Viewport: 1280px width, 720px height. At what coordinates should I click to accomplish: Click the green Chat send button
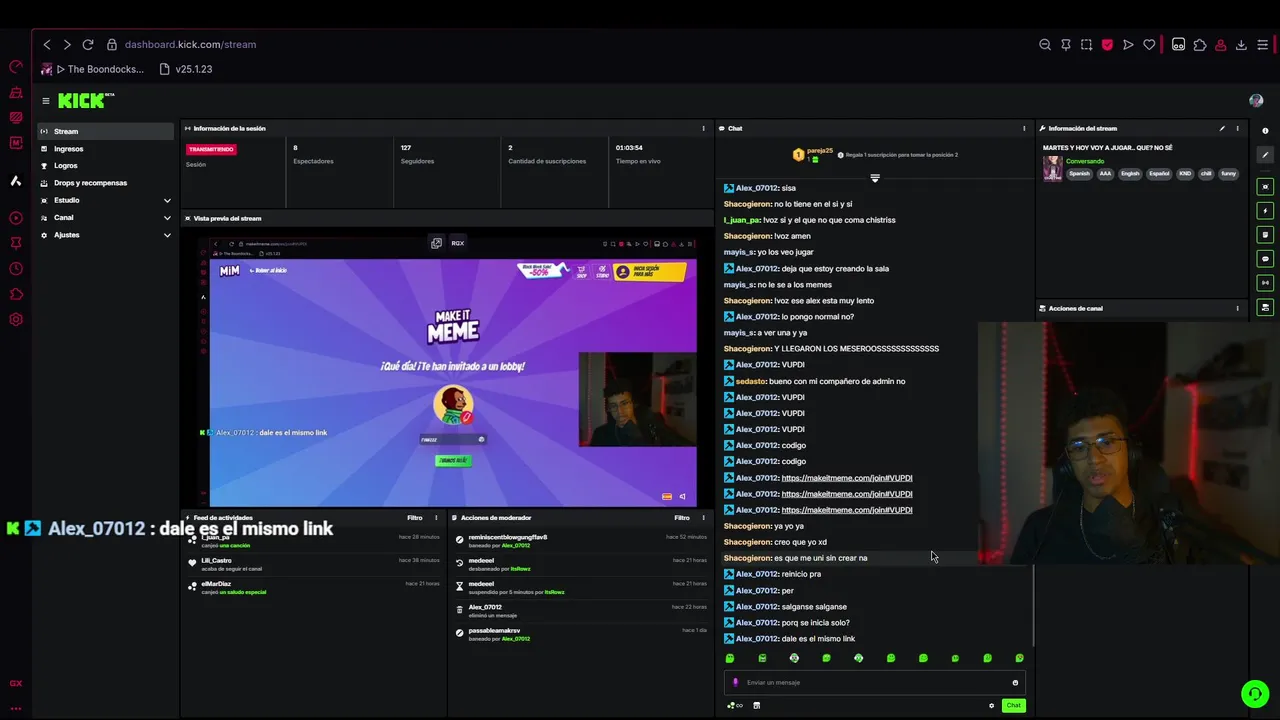click(x=1013, y=705)
